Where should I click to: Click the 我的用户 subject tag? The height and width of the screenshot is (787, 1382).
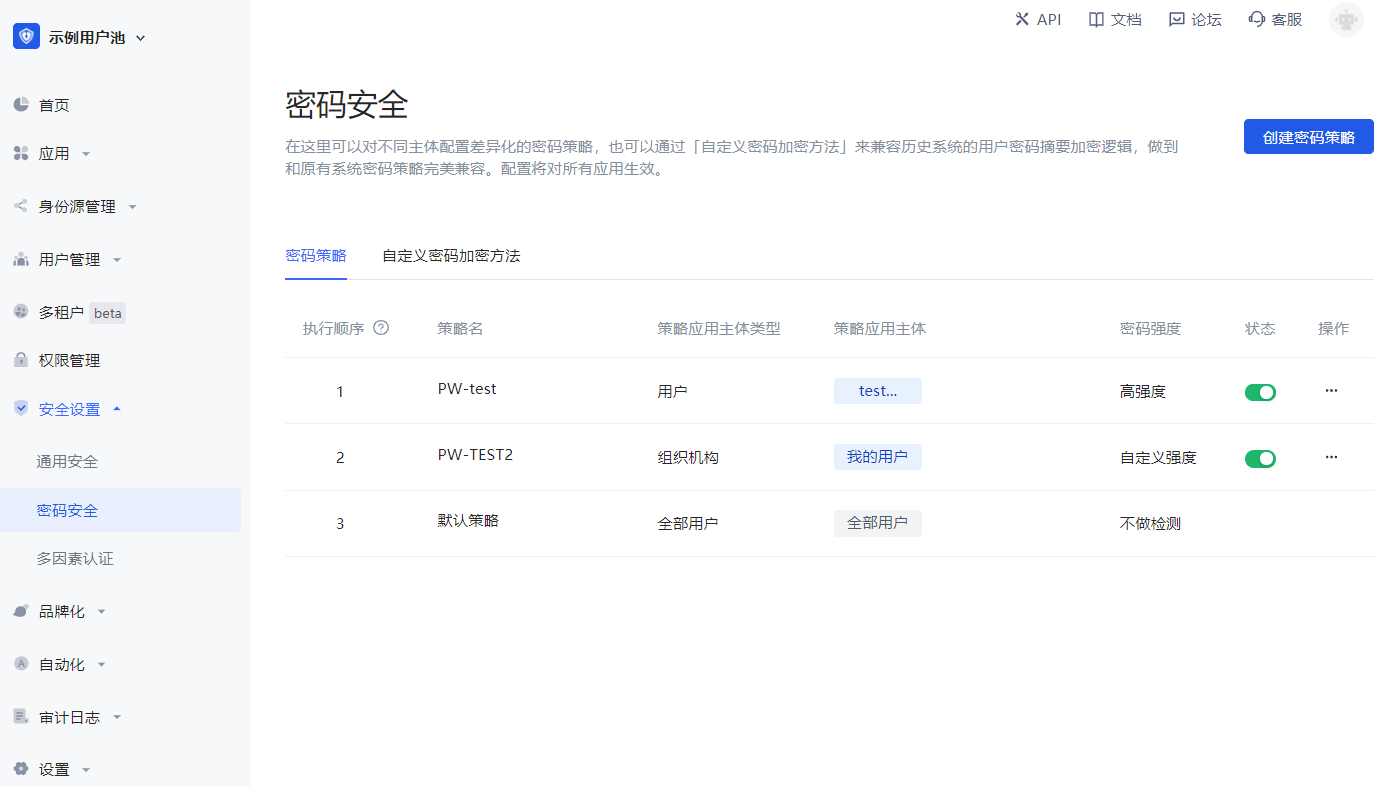coord(877,457)
